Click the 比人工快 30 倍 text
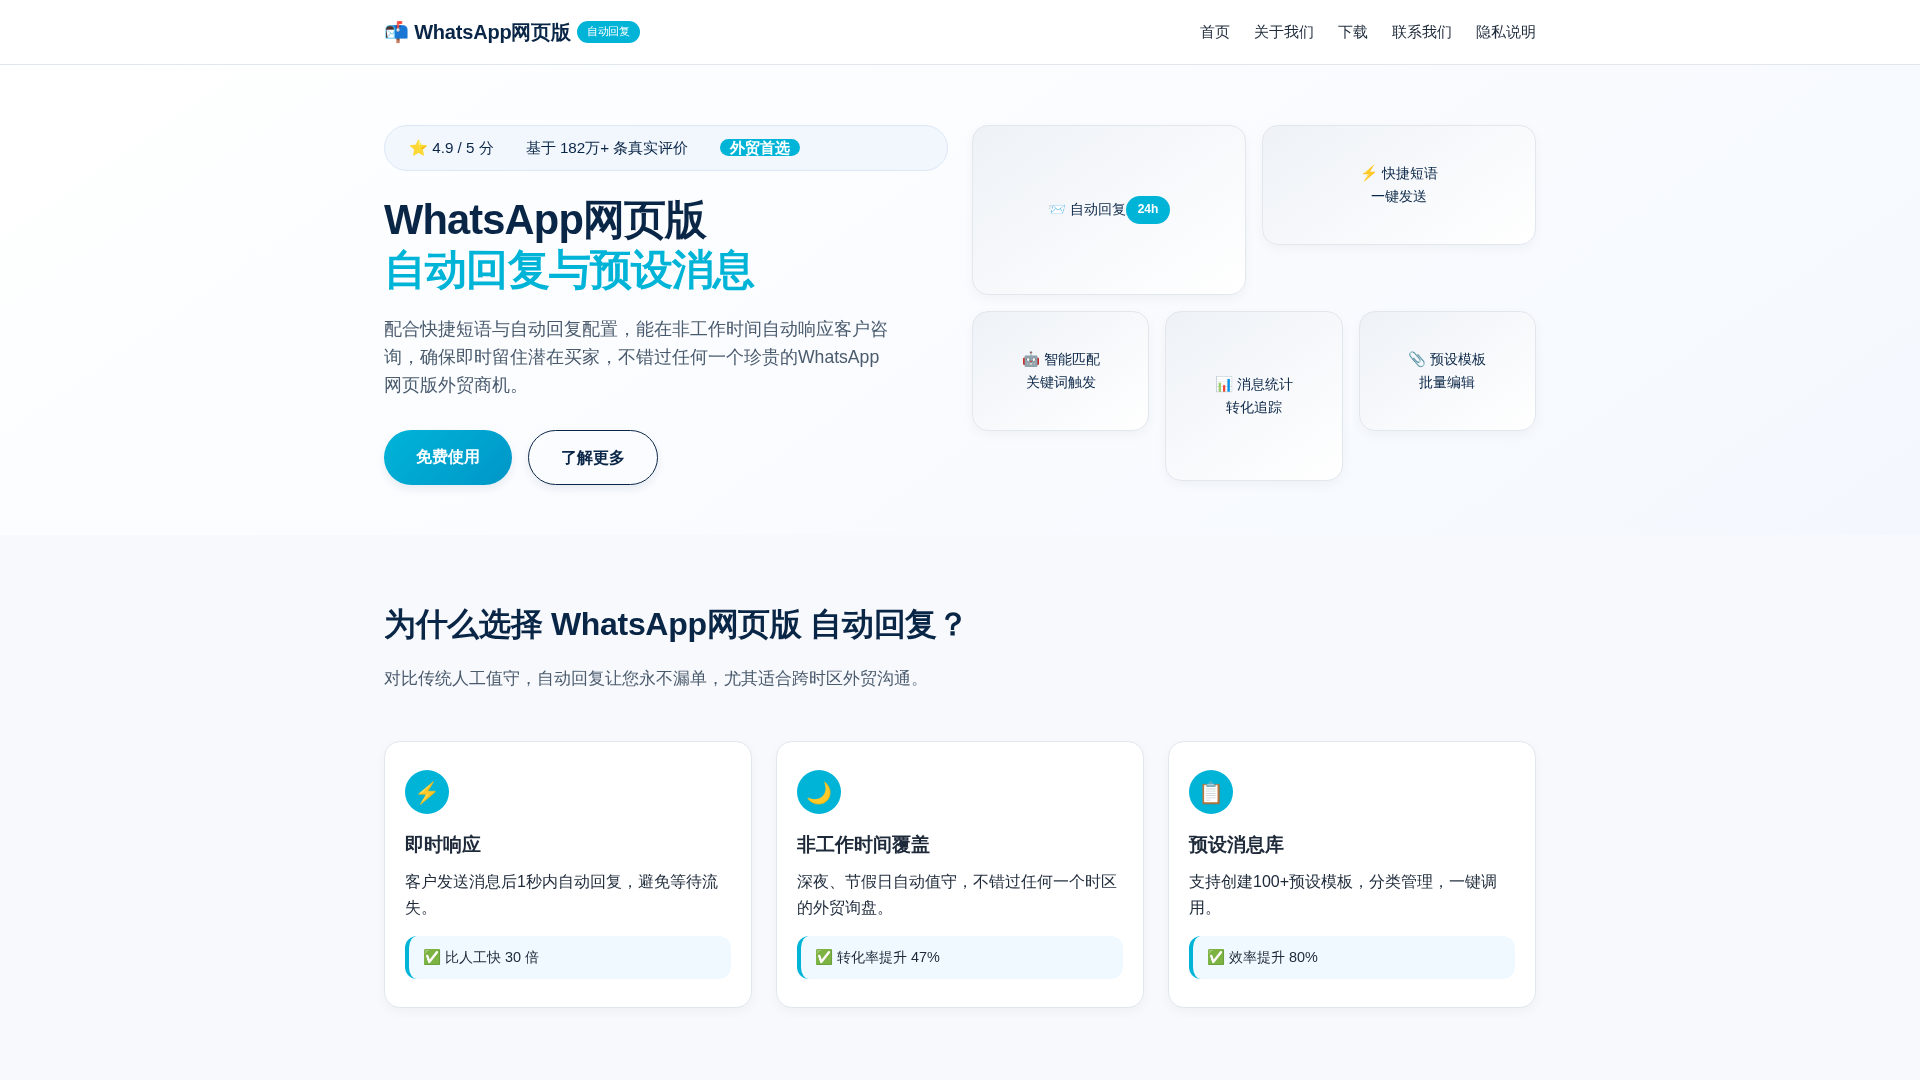The height and width of the screenshot is (1080, 1920). (492, 957)
